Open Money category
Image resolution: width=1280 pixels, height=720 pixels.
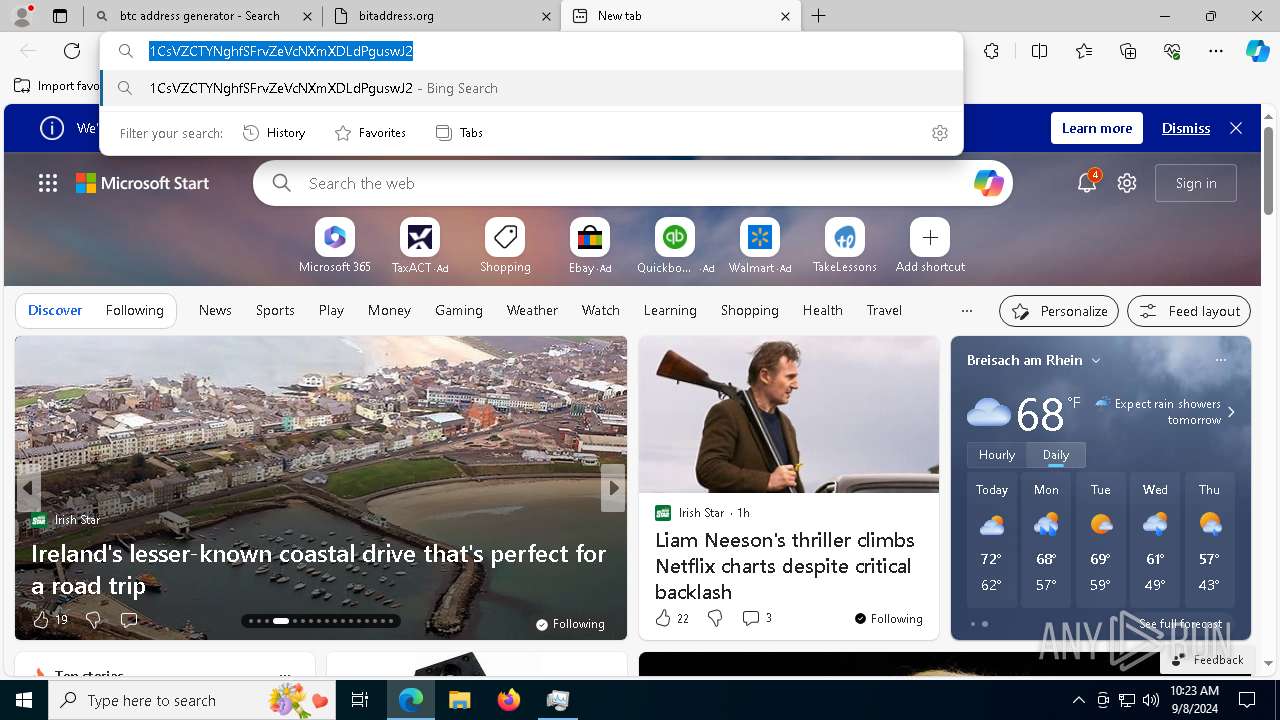coord(389,311)
